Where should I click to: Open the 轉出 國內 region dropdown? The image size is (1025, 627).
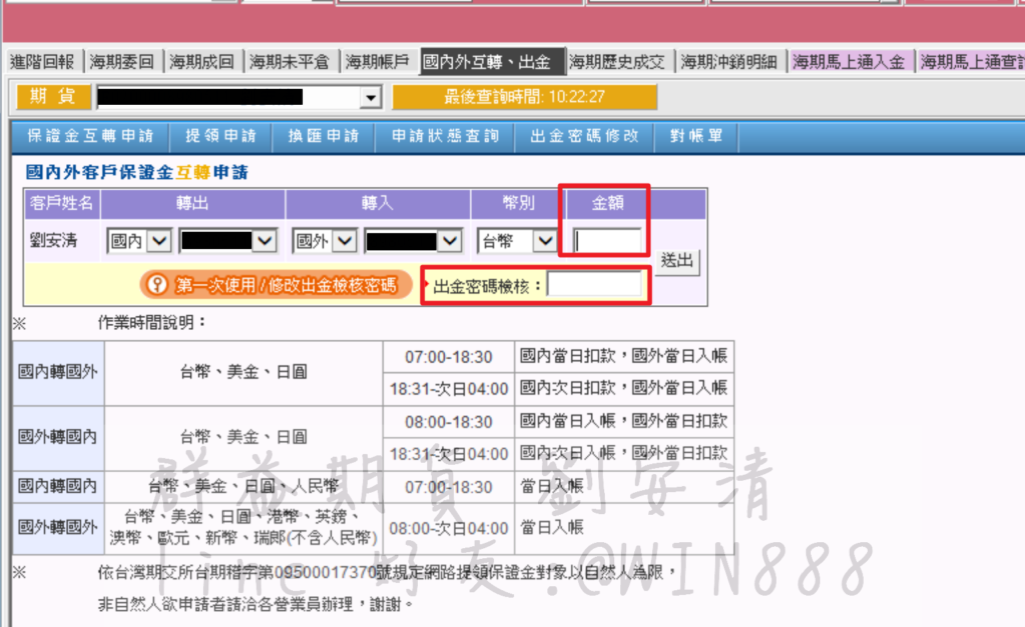point(161,241)
